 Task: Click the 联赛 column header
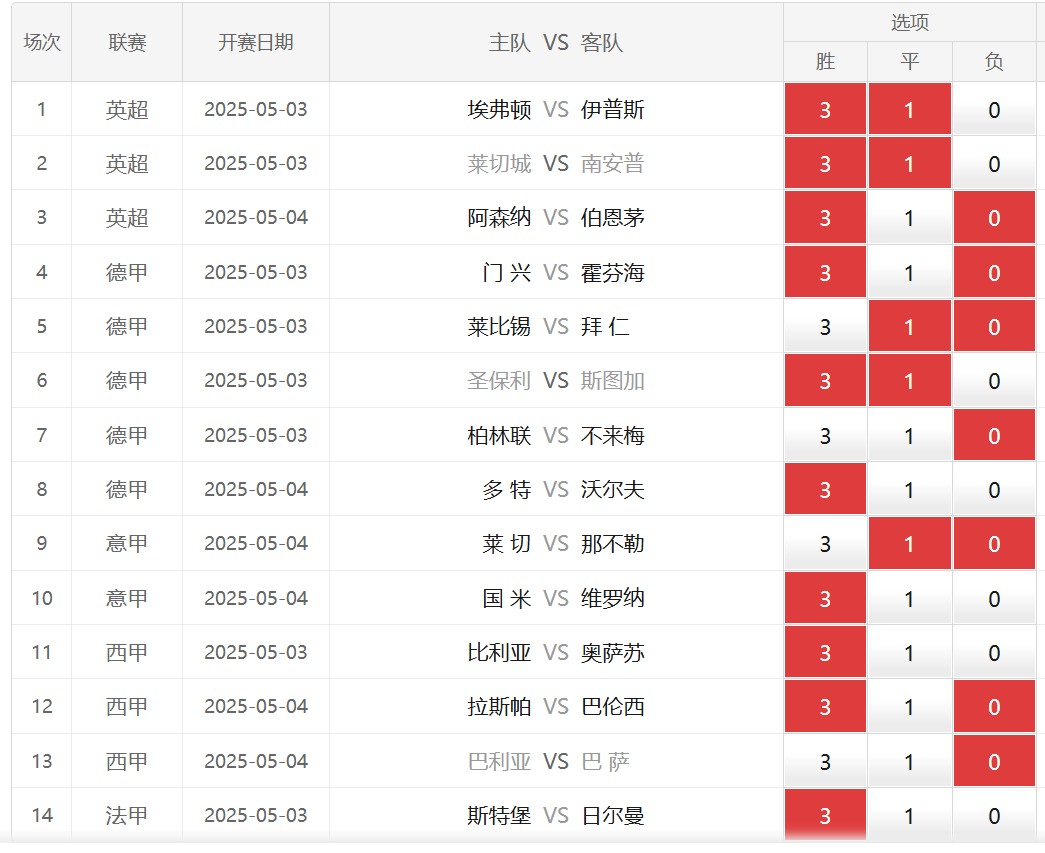pyautogui.click(x=127, y=42)
